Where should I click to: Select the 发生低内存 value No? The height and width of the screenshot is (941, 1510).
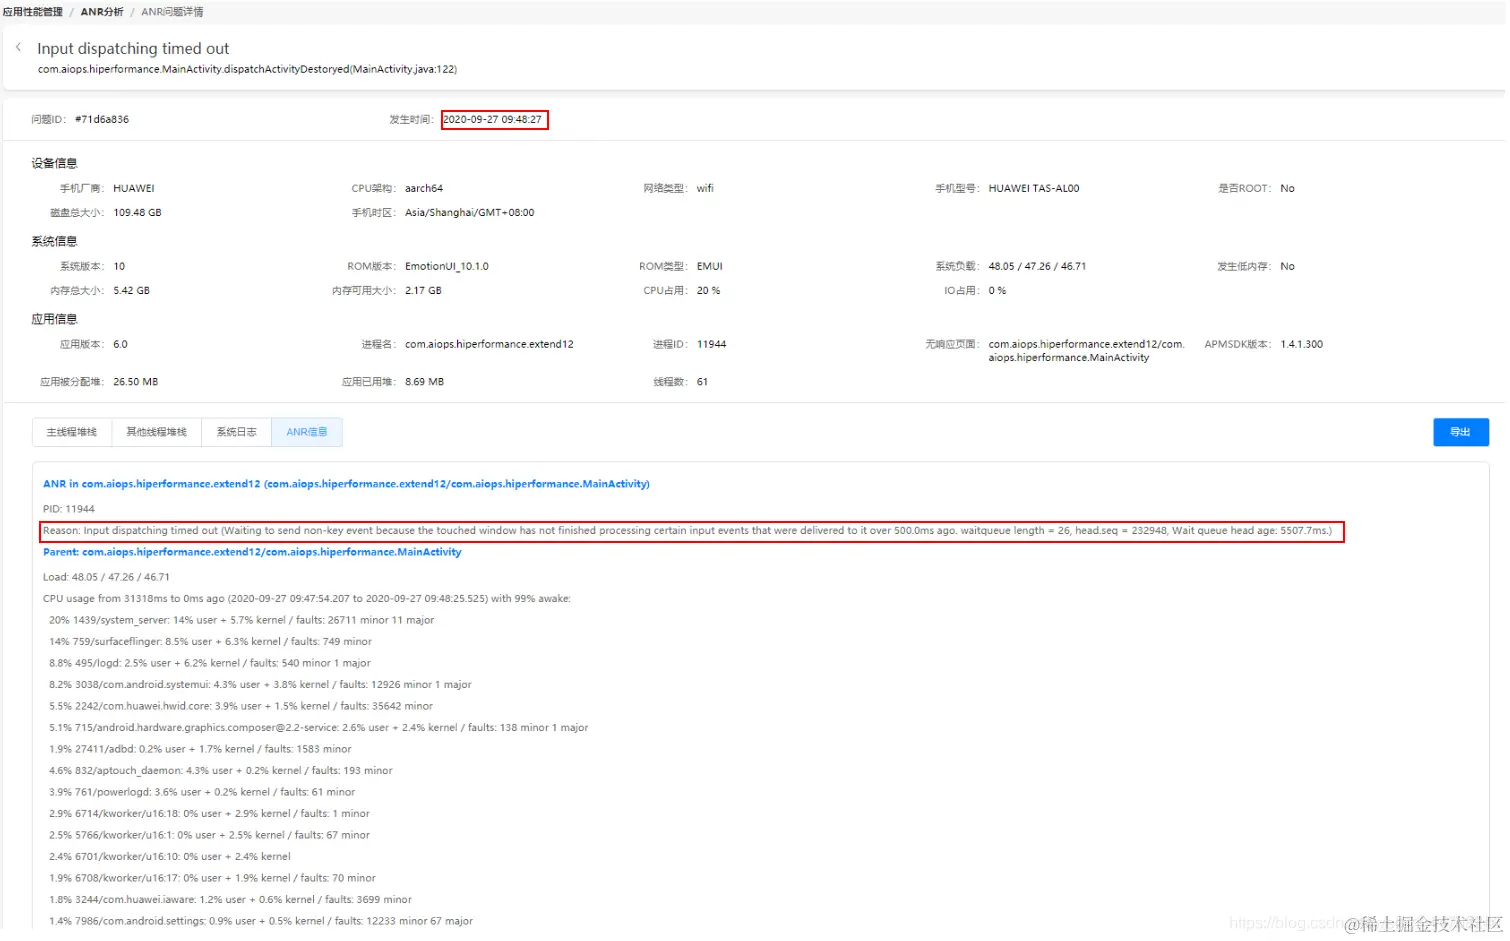(x=1287, y=266)
